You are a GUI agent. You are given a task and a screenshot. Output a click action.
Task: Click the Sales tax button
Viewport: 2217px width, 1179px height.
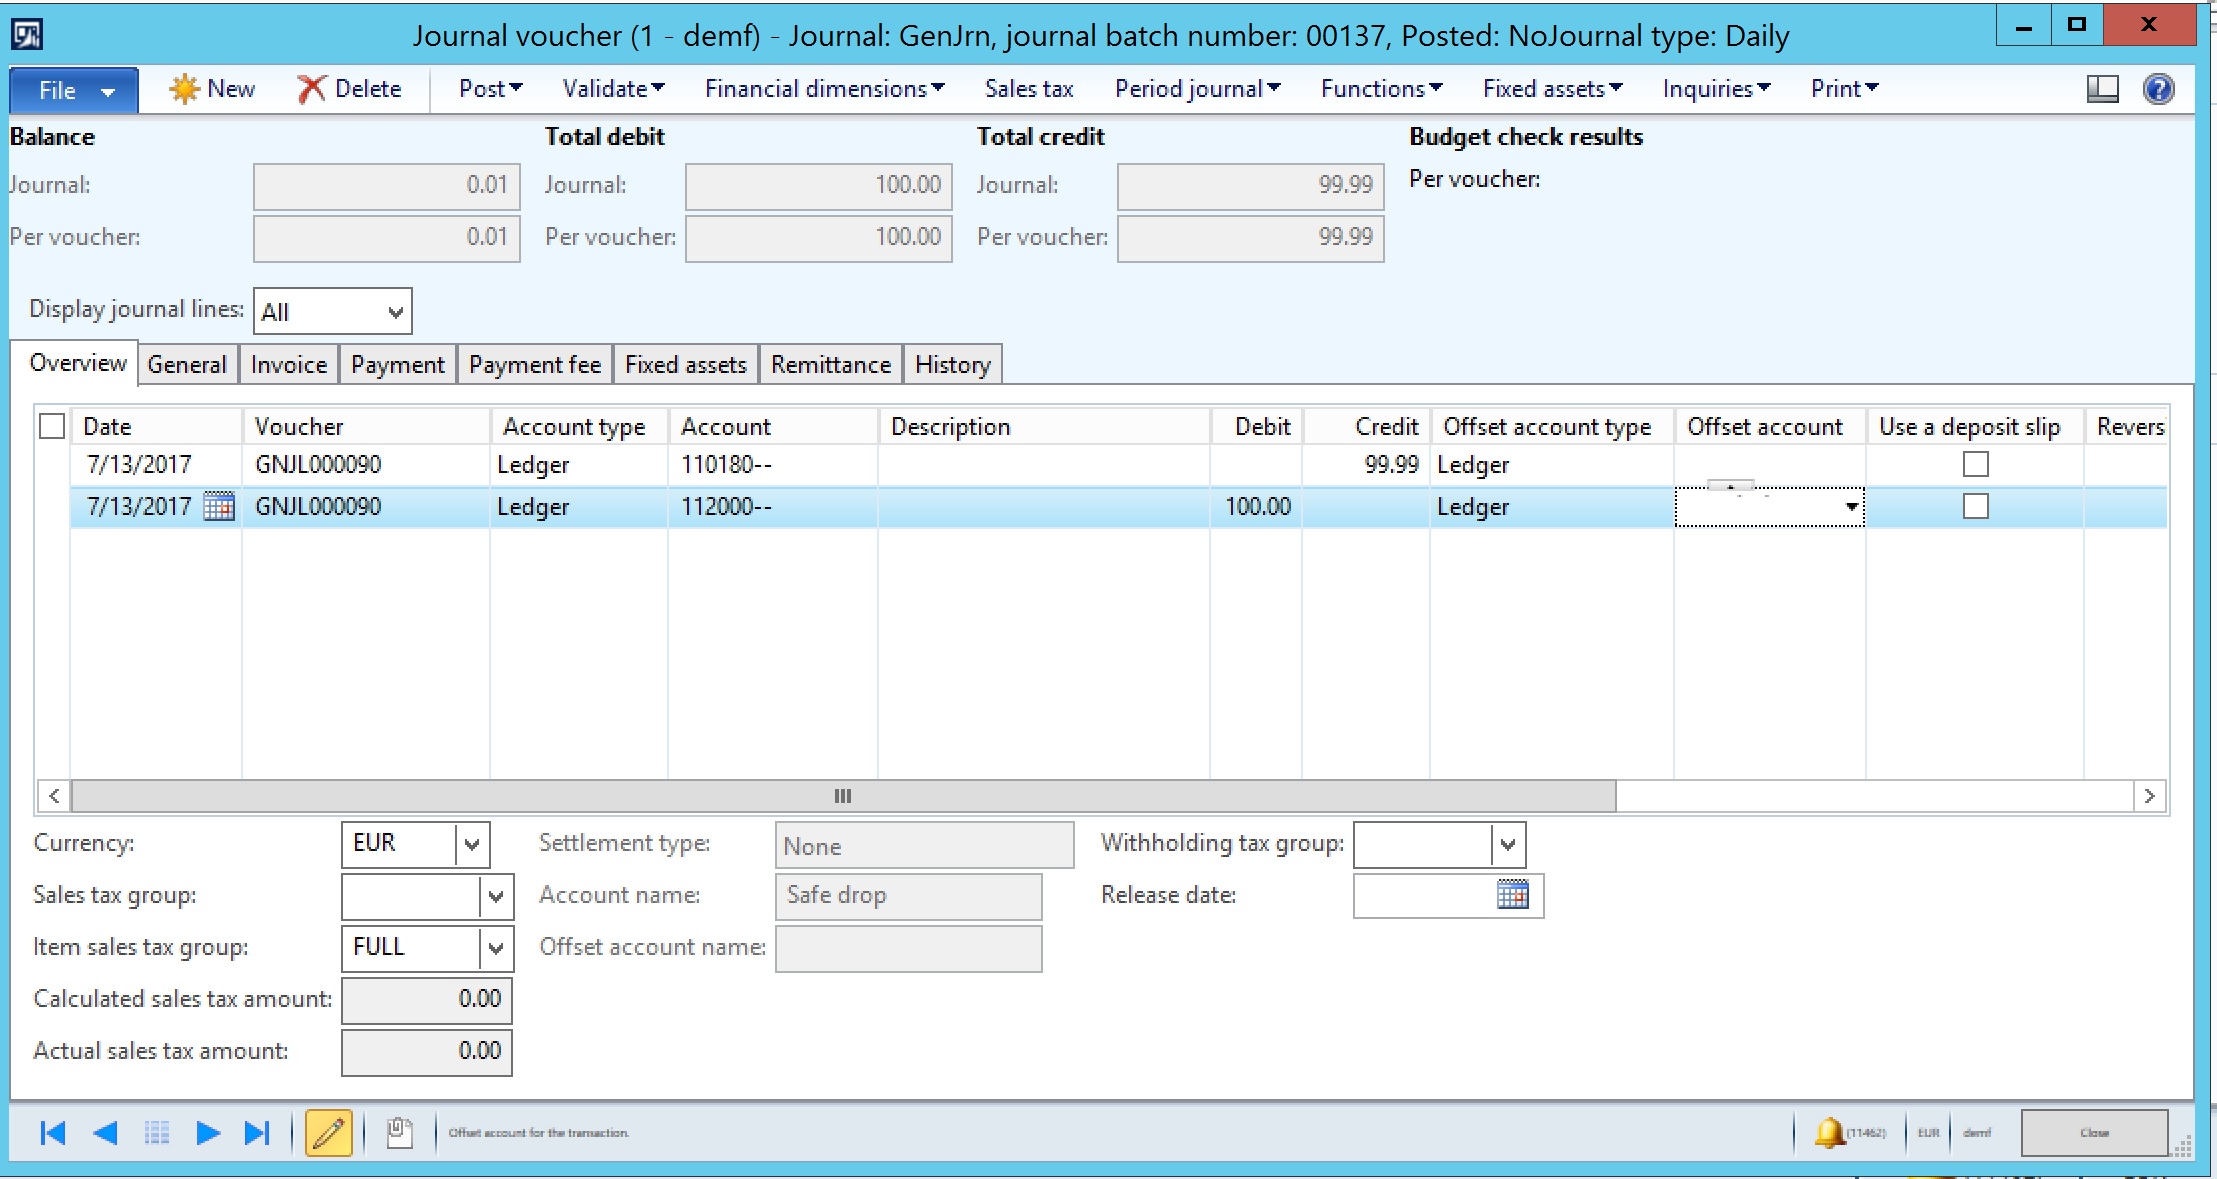[1028, 89]
